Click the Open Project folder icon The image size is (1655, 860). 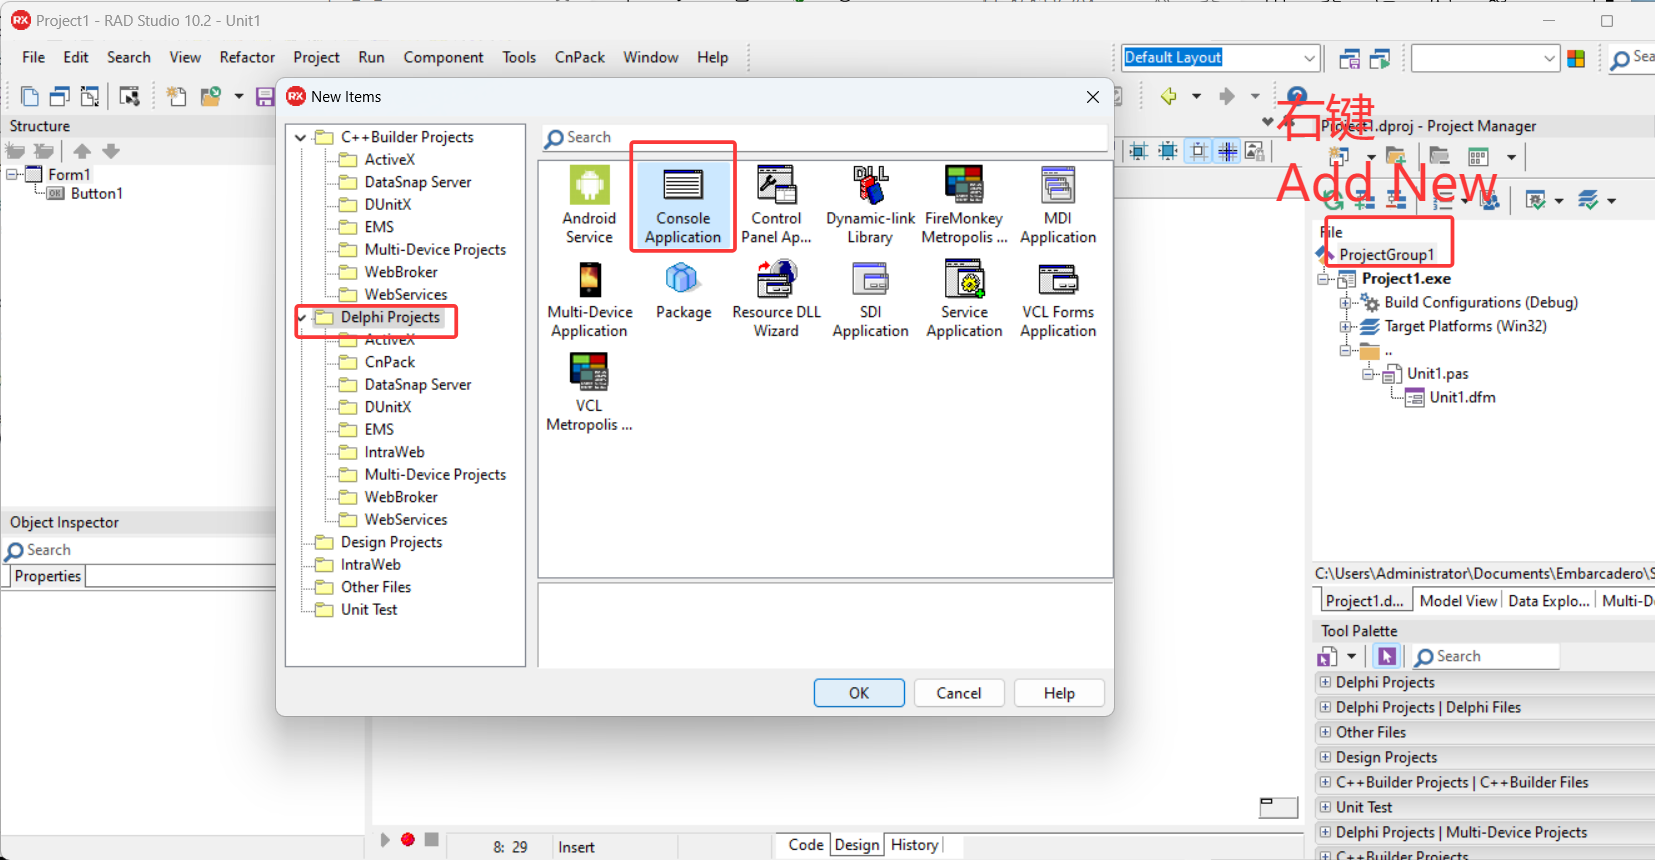210,96
